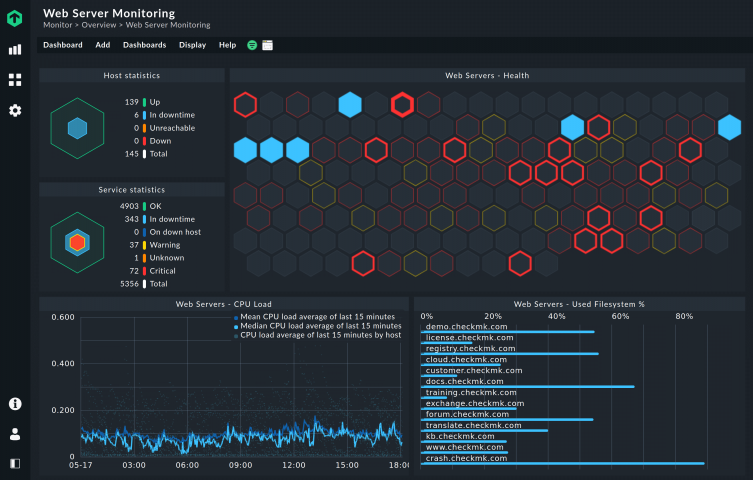Click the 40% filesystem axis label

coord(557,316)
